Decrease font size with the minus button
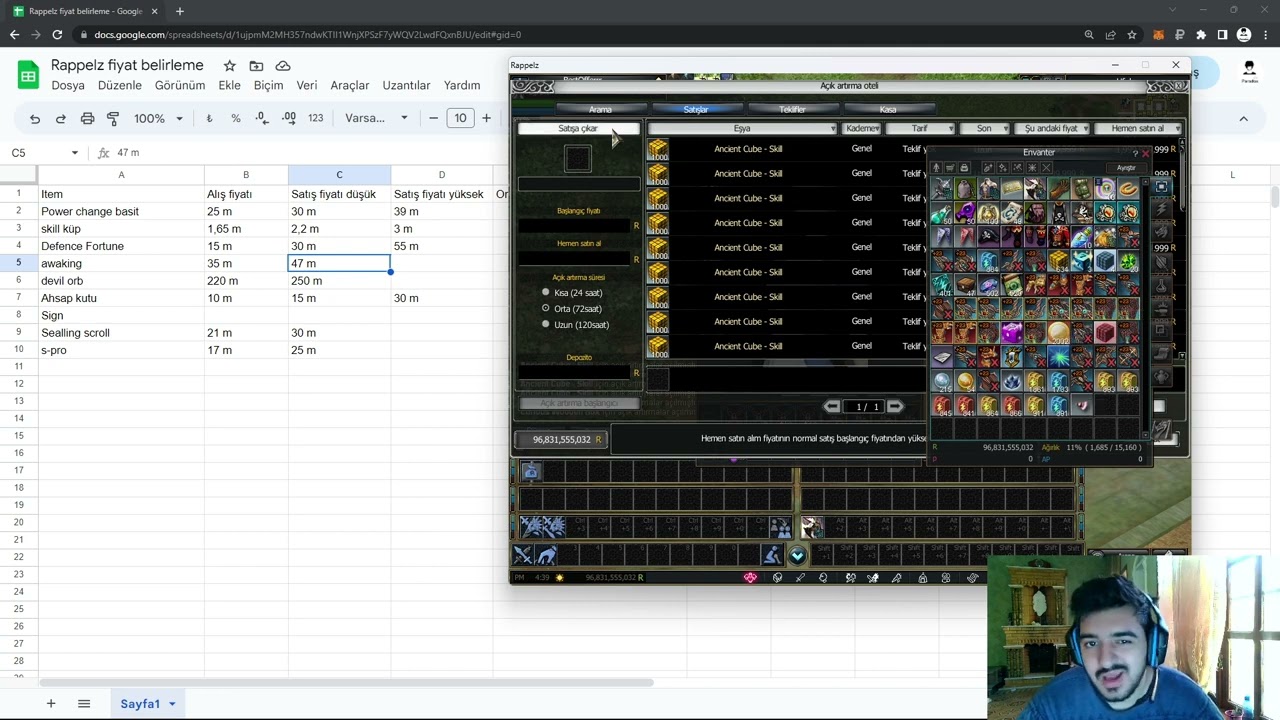Viewport: 1280px width, 720px height. 433,118
